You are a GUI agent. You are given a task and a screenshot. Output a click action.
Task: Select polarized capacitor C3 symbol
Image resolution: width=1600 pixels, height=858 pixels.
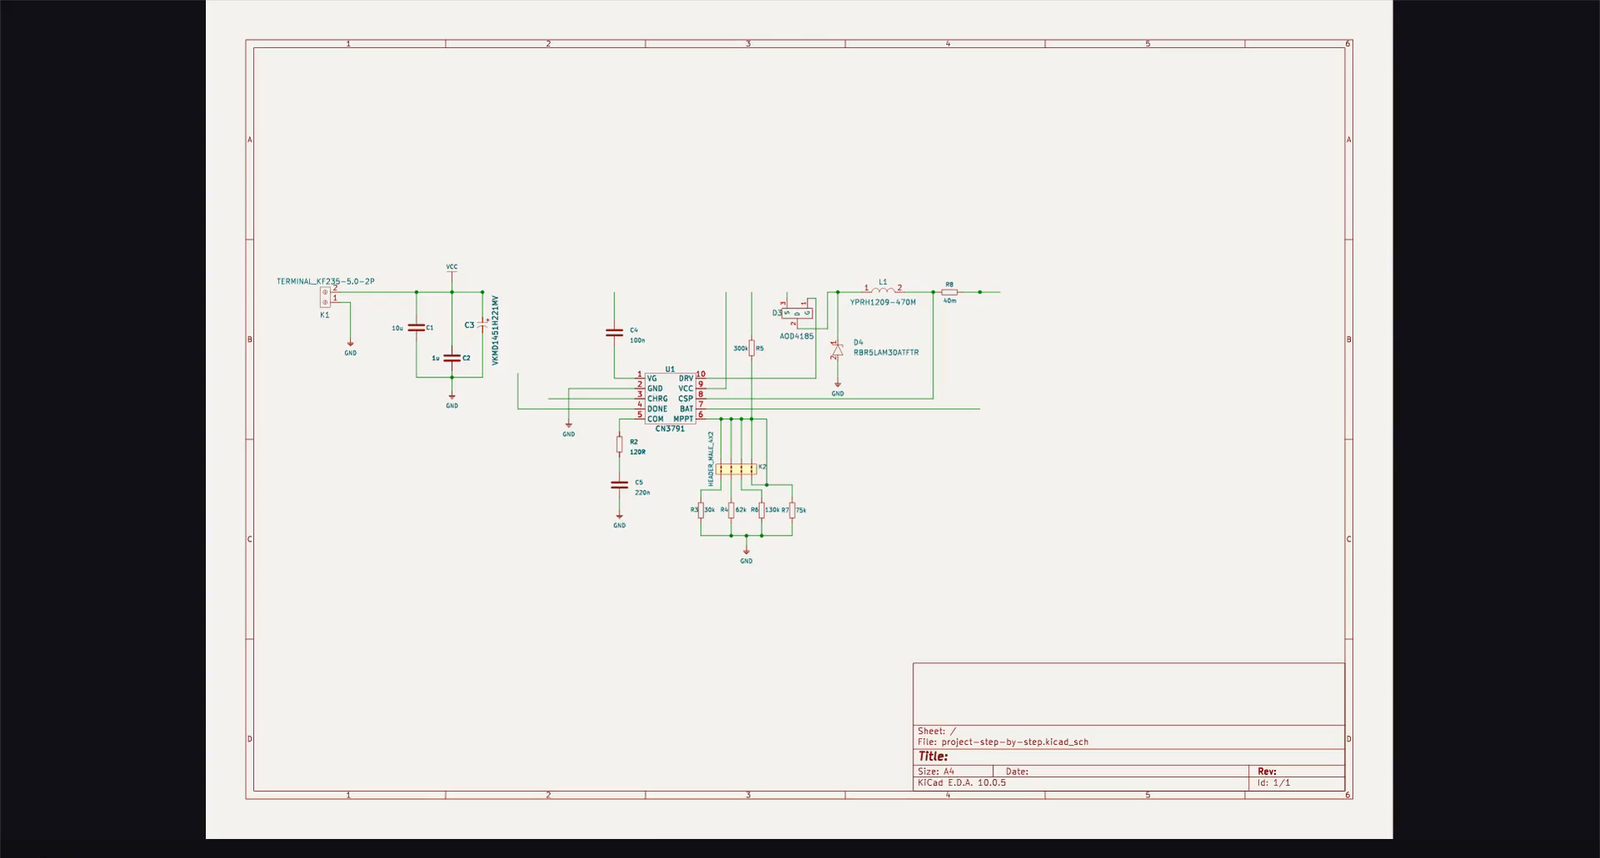[x=483, y=326]
